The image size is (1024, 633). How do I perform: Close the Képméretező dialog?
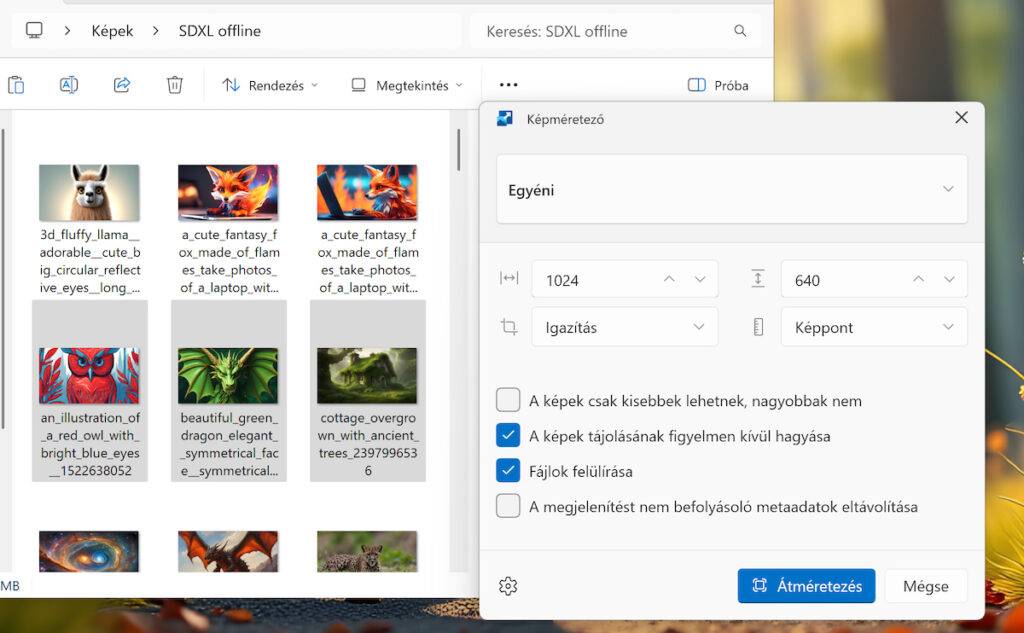click(961, 118)
